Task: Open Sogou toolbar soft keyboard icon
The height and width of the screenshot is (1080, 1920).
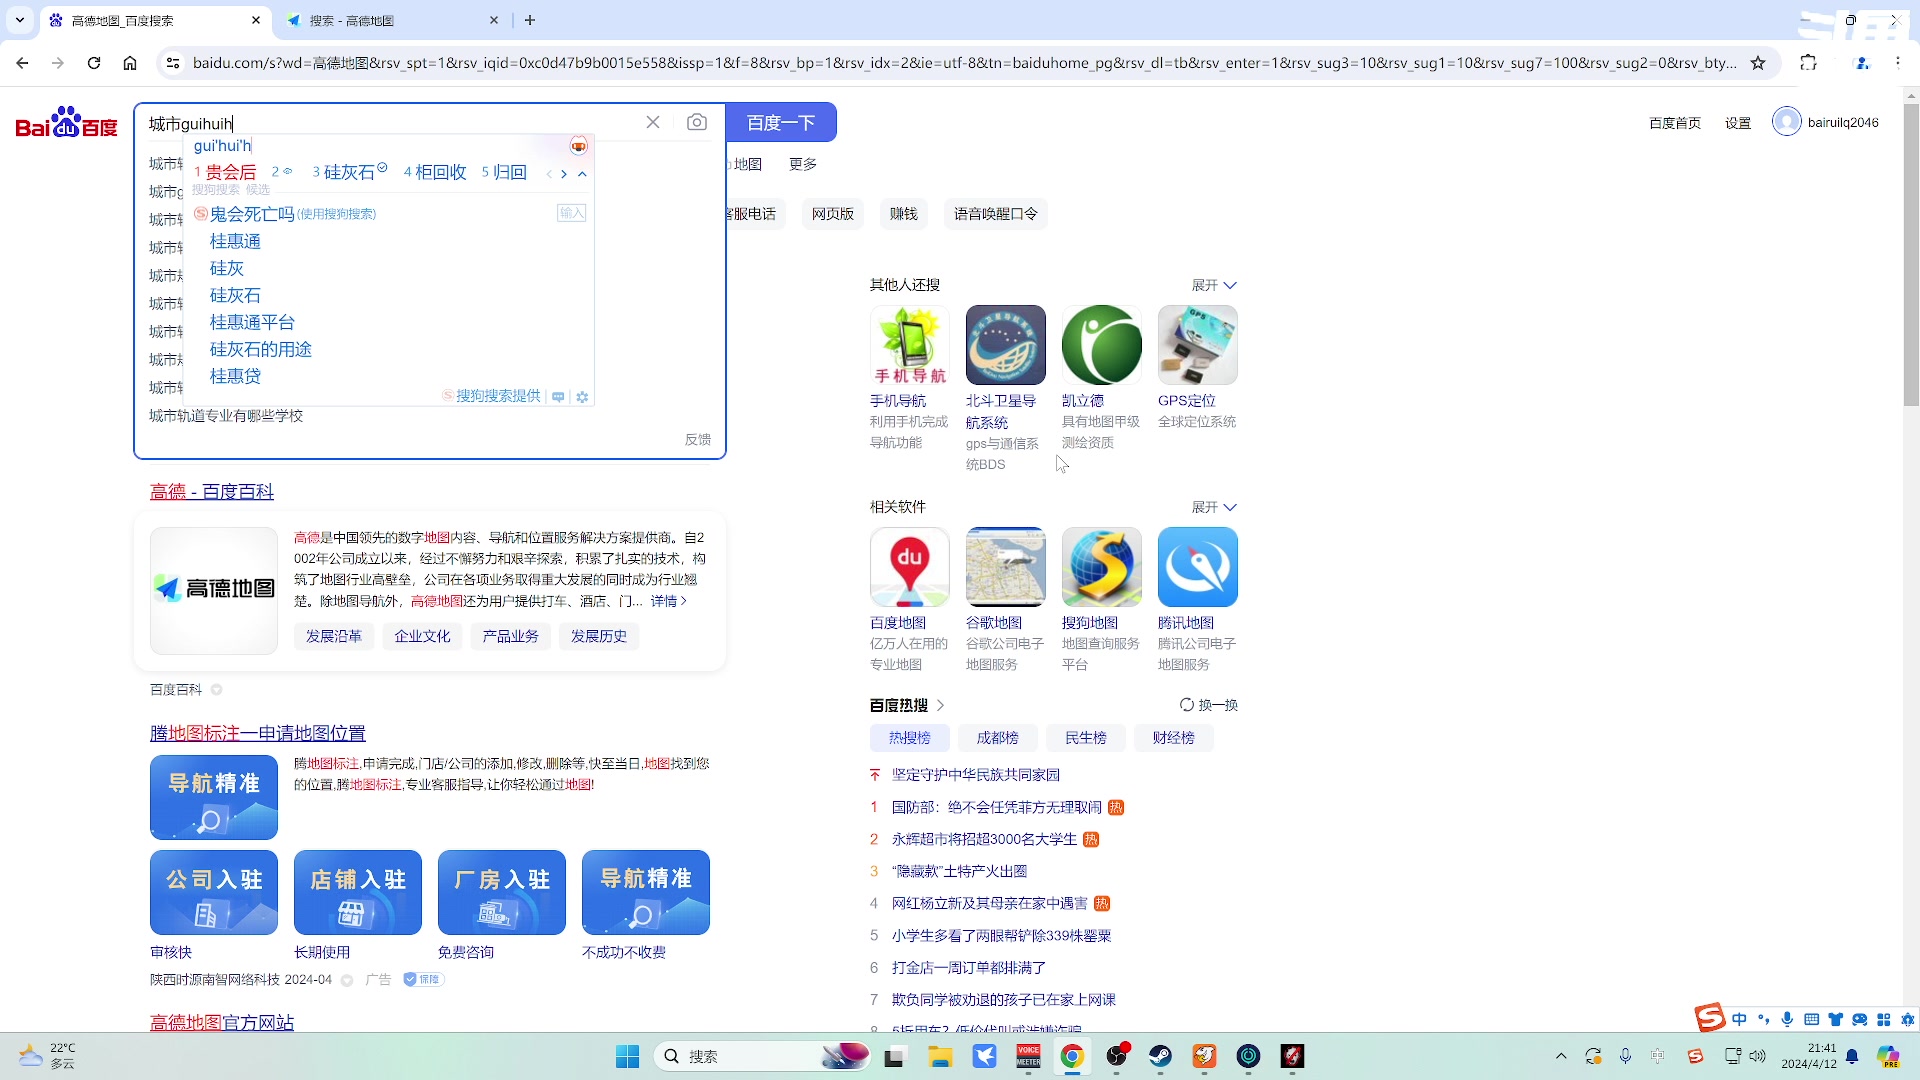Action: tap(1811, 1019)
